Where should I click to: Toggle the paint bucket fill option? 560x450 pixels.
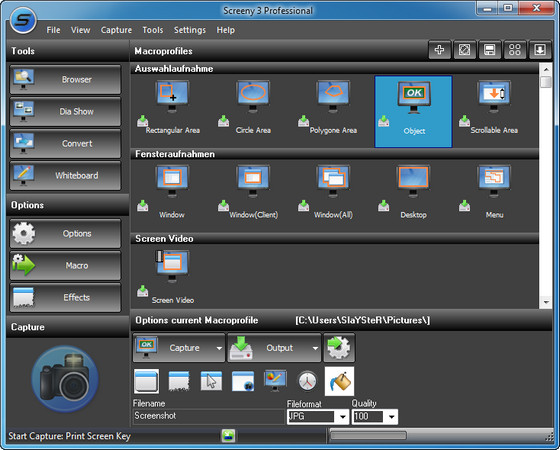(339, 381)
